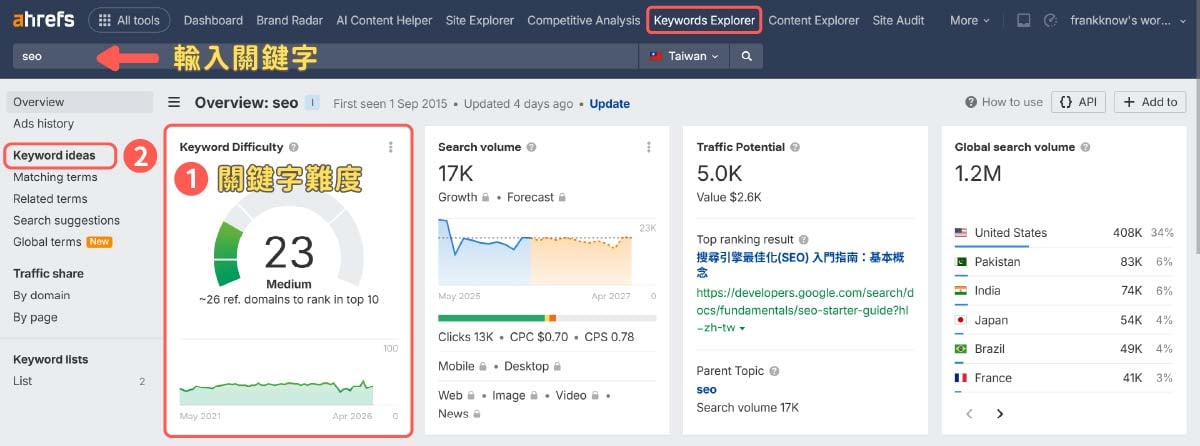Toggle the sidebar hamburger menu icon
Viewport: 1200px width, 446px height.
pos(174,102)
